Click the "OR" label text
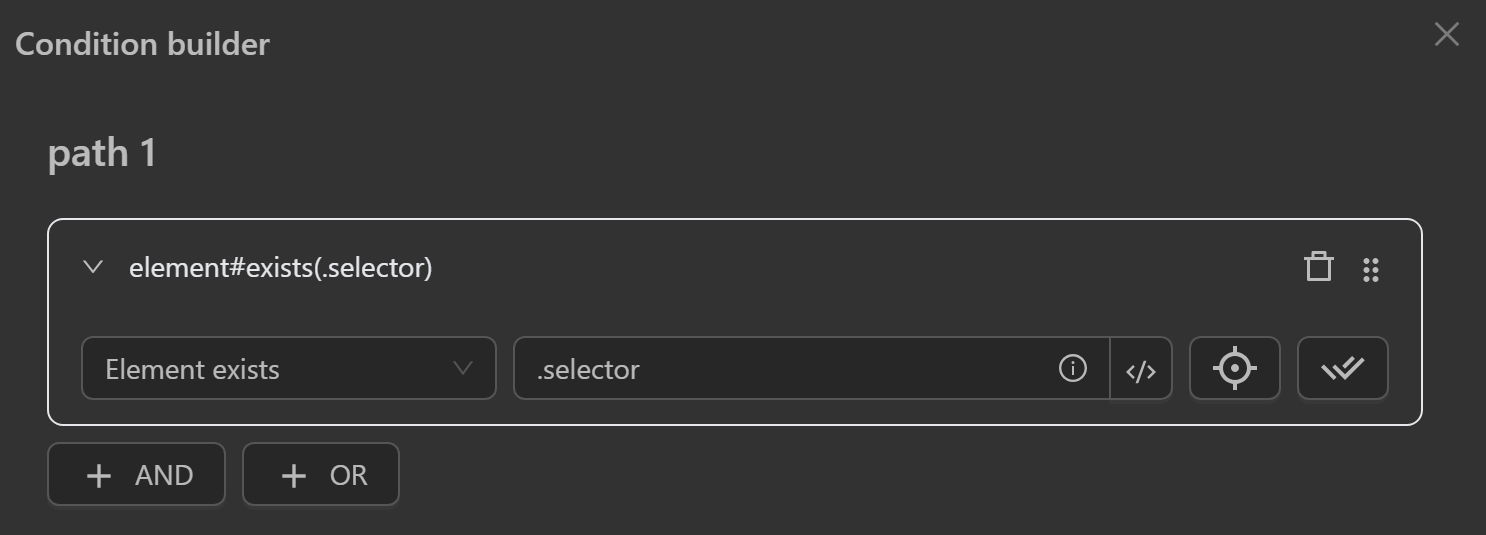1486x535 pixels. 349,475
